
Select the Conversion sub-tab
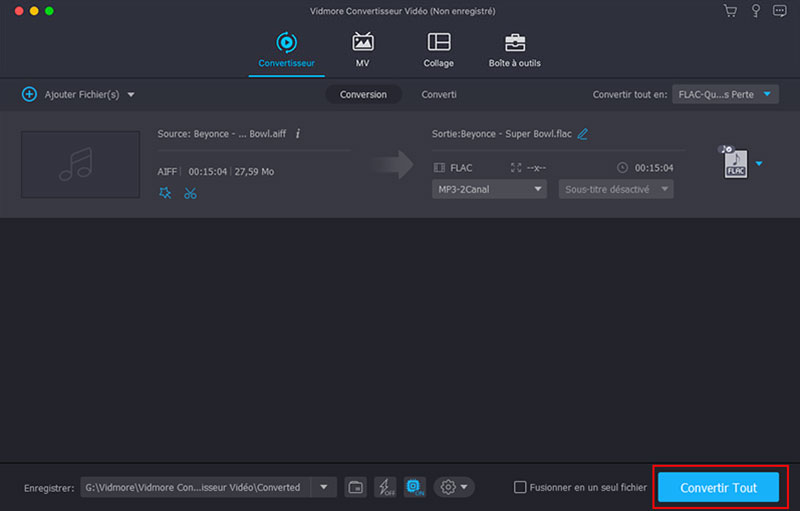tap(363, 94)
